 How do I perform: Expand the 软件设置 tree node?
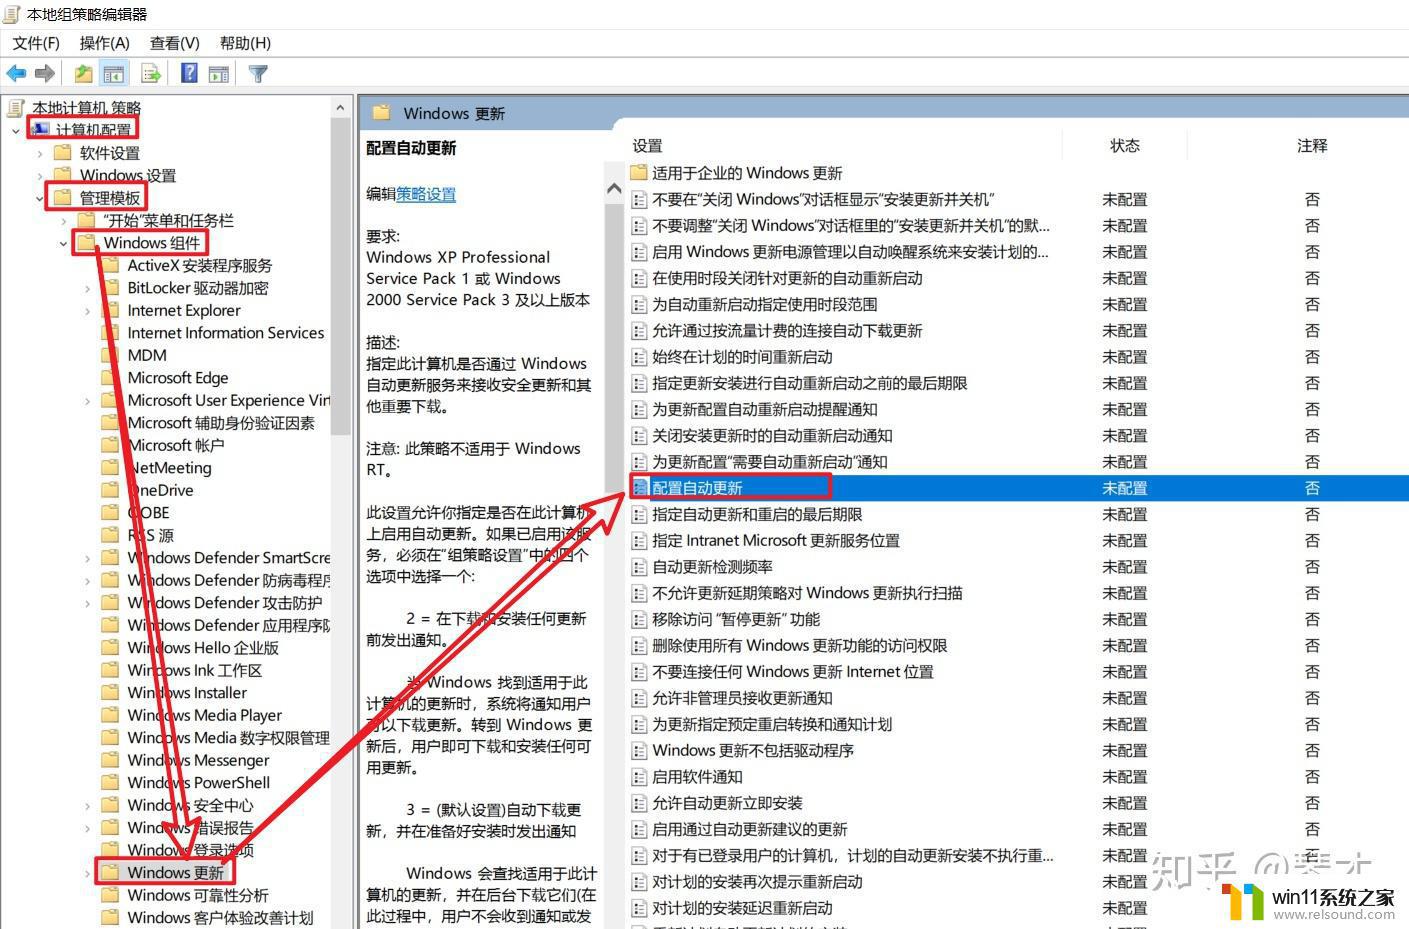(40, 153)
